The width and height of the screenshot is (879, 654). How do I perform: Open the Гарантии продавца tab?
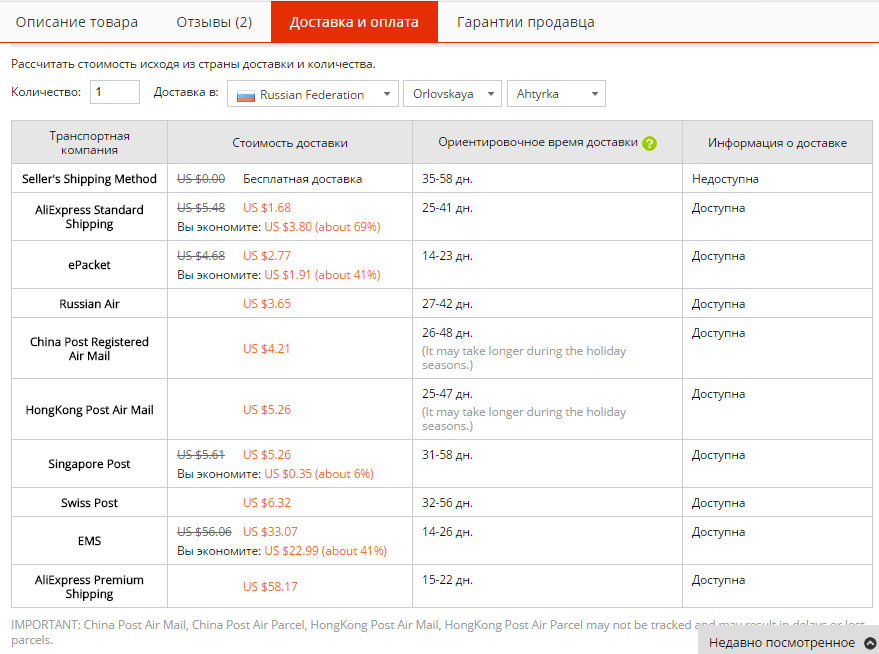tap(525, 22)
